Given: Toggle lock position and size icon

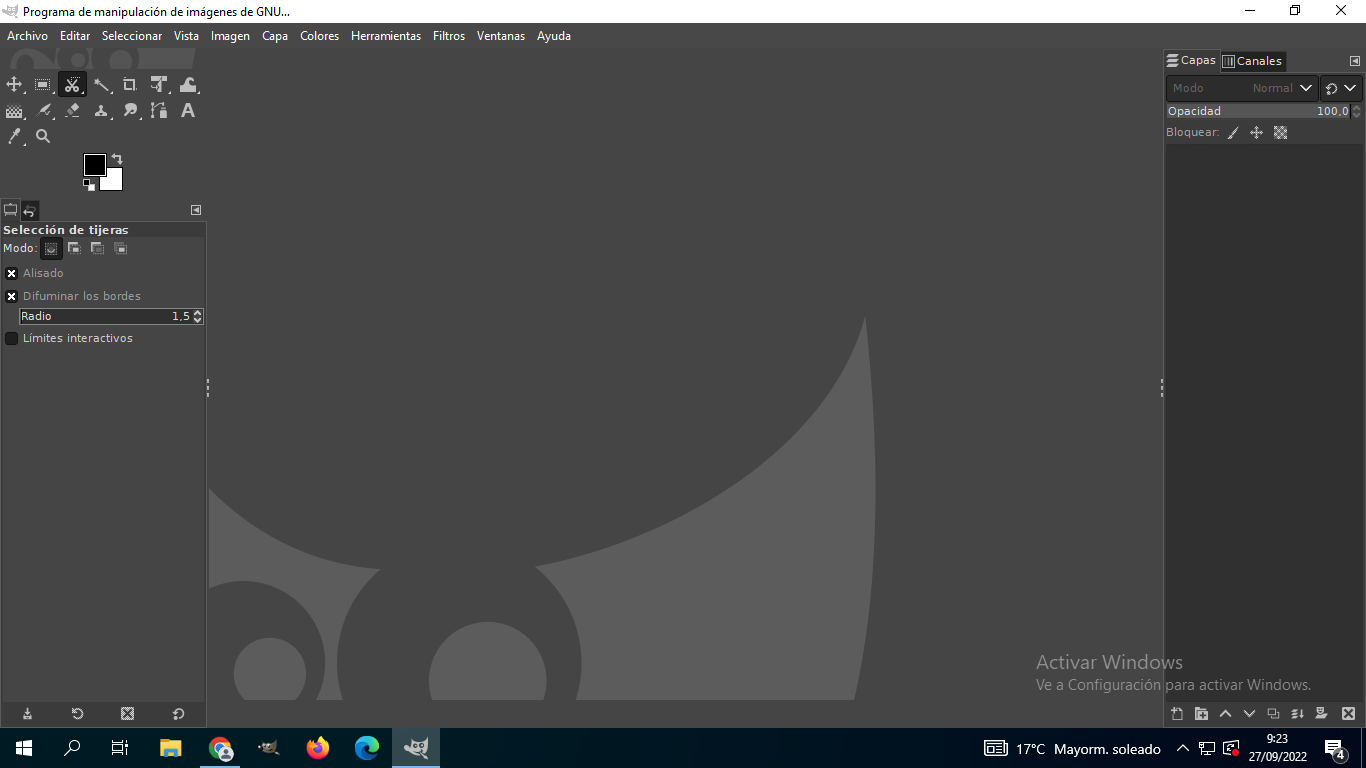Looking at the screenshot, I should [1257, 132].
